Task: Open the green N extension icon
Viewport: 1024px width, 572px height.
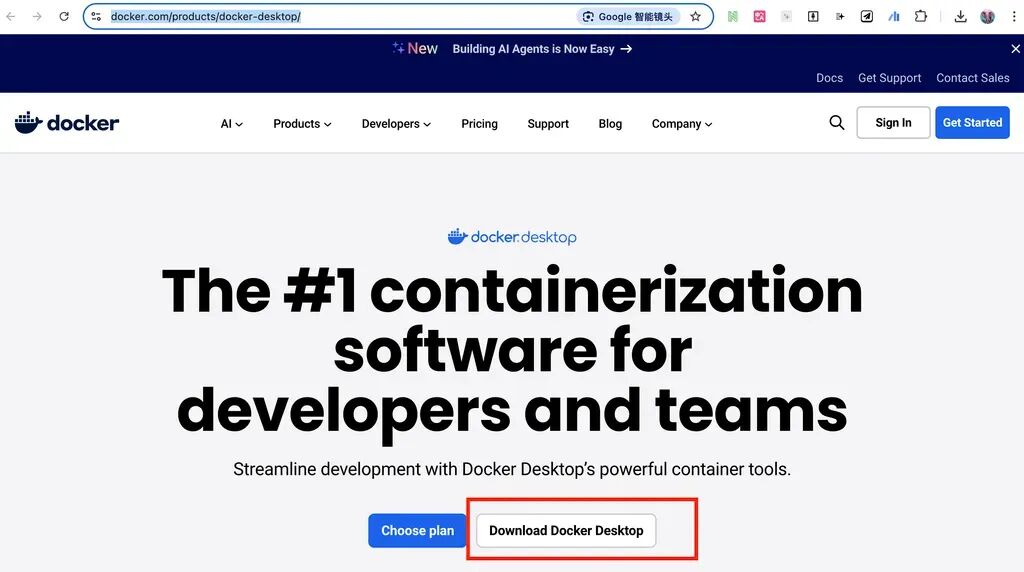Action: 733,16
